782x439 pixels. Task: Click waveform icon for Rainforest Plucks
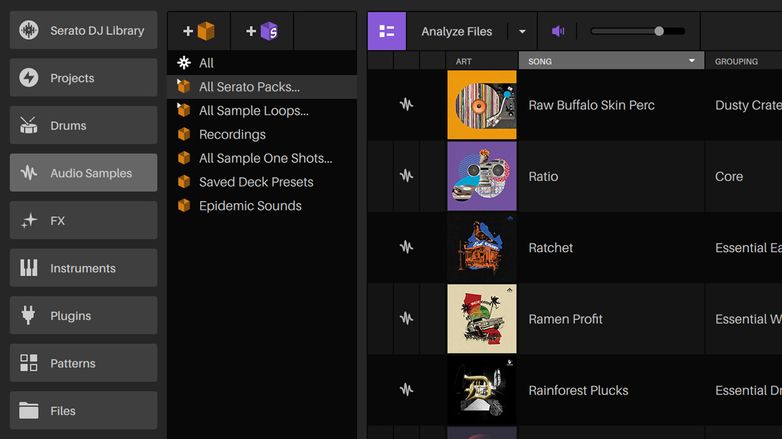[406, 390]
